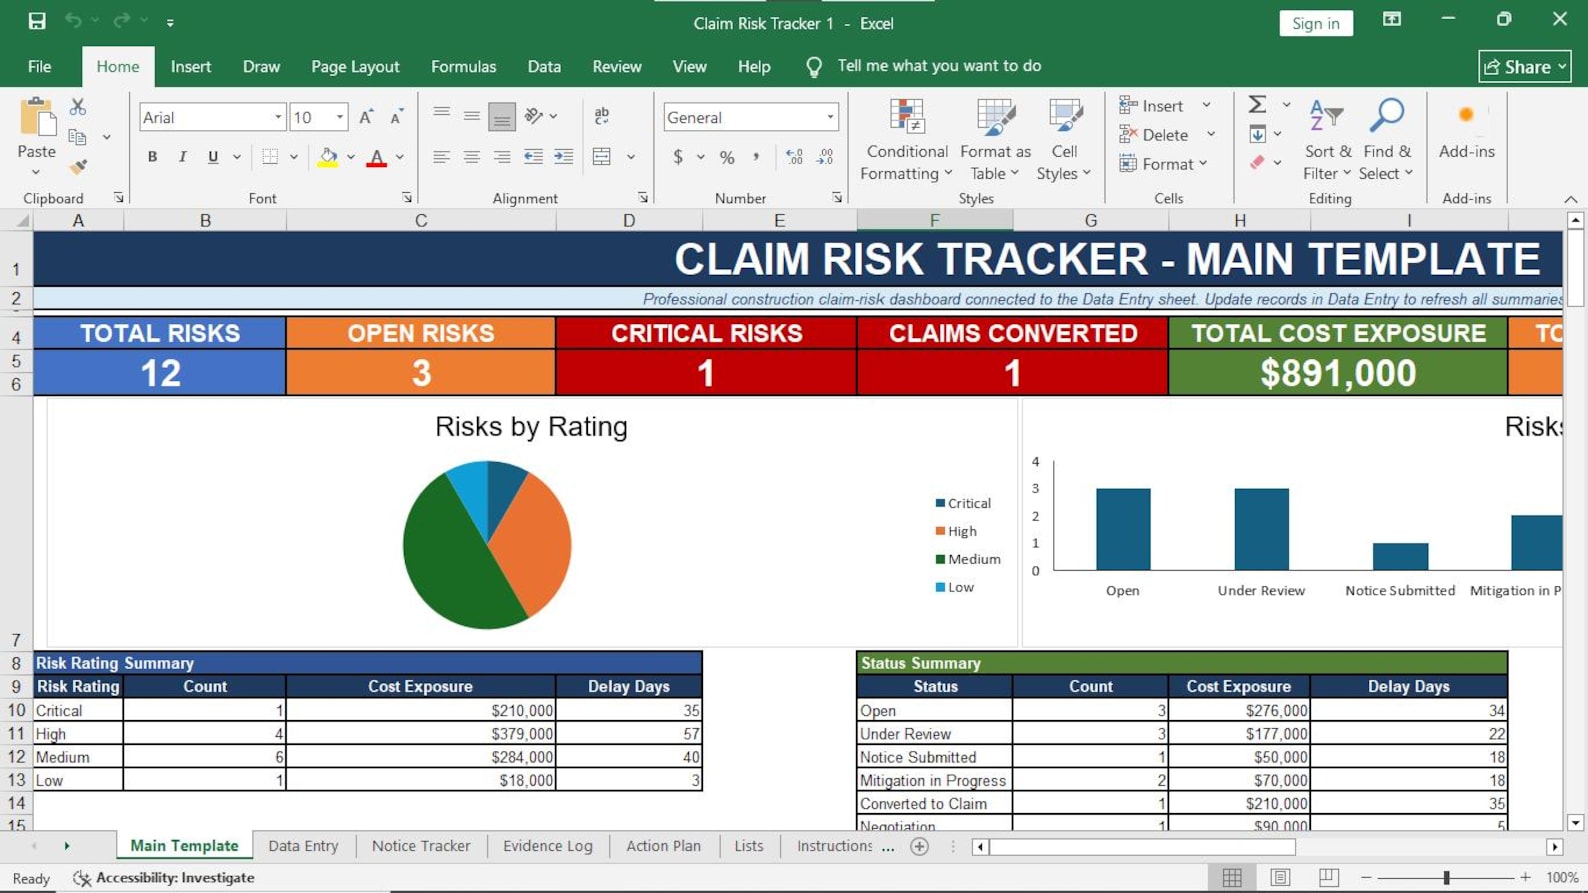1588x893 pixels.
Task: Click the Fill down-arrow icon
Action: point(1258,134)
